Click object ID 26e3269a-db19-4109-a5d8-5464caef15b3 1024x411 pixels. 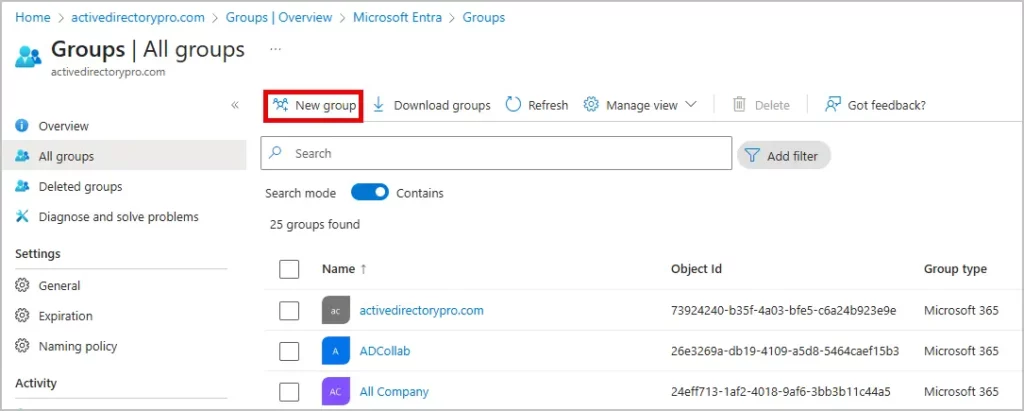point(785,352)
